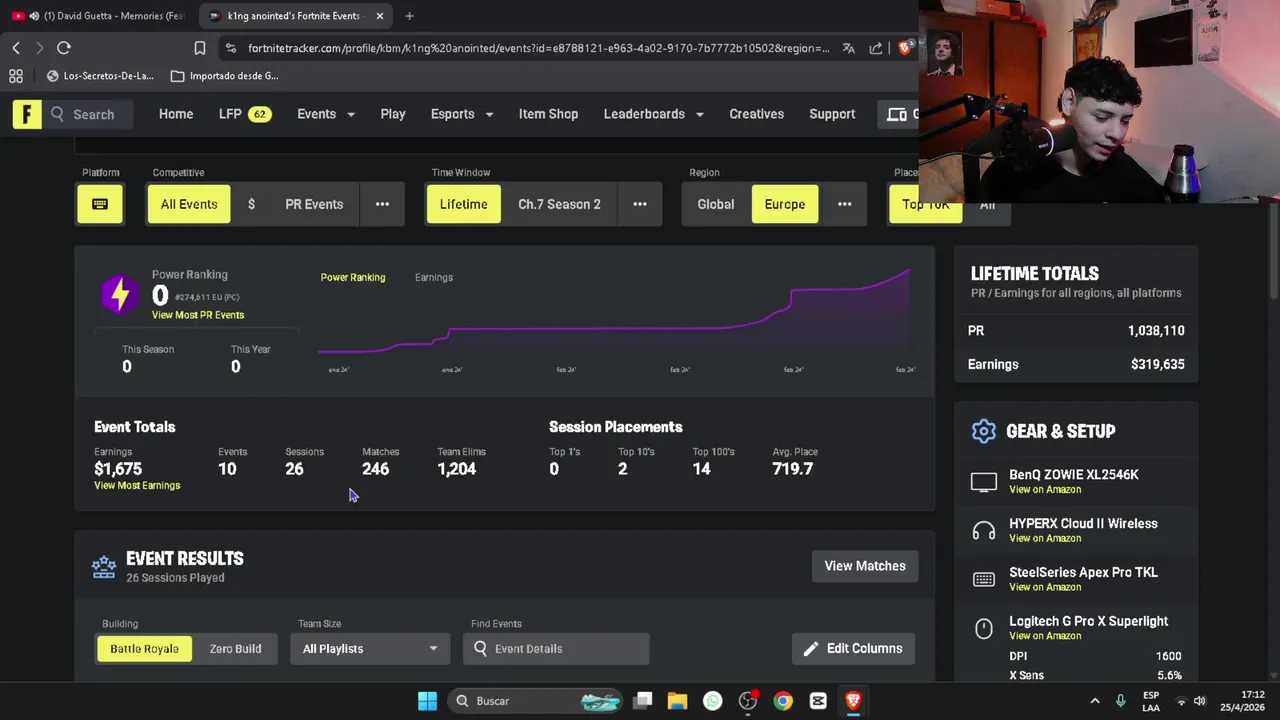Select the Ch.7 Season 2 time window
The width and height of the screenshot is (1280, 720).
point(559,204)
